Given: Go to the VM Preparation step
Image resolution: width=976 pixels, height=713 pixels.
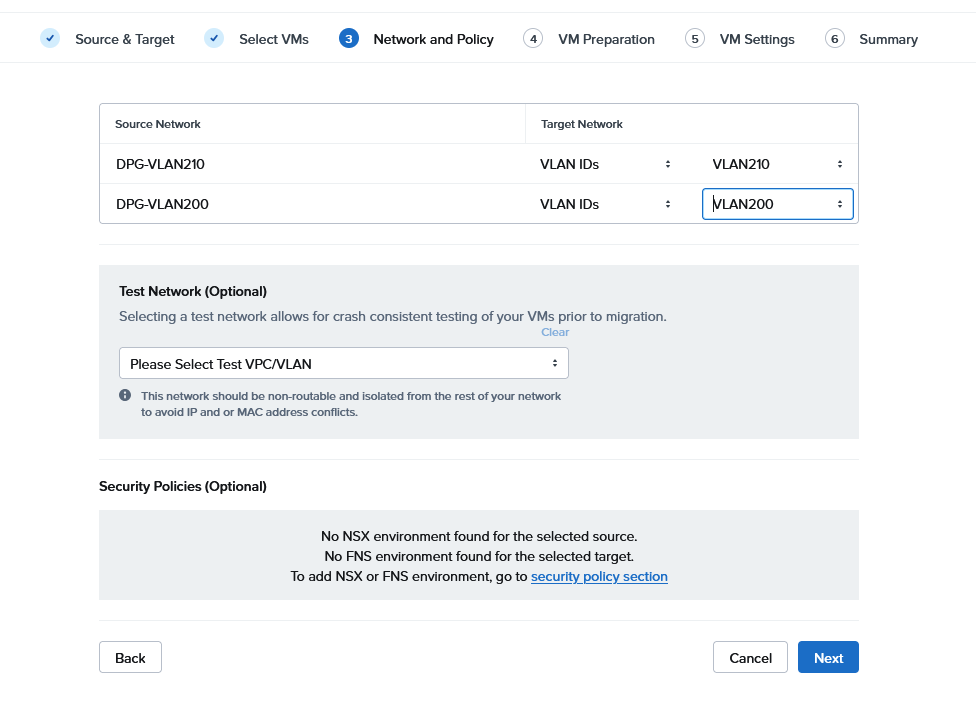Looking at the screenshot, I should 606,39.
